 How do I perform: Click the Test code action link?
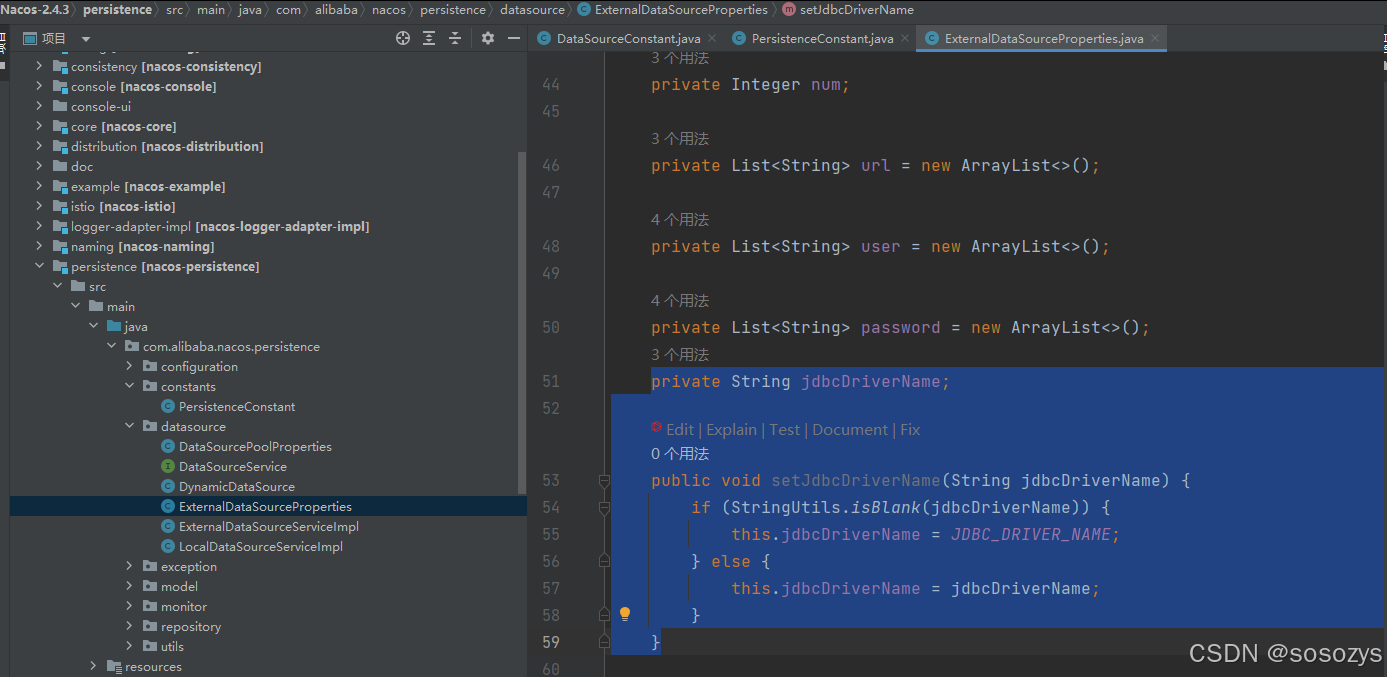784,429
